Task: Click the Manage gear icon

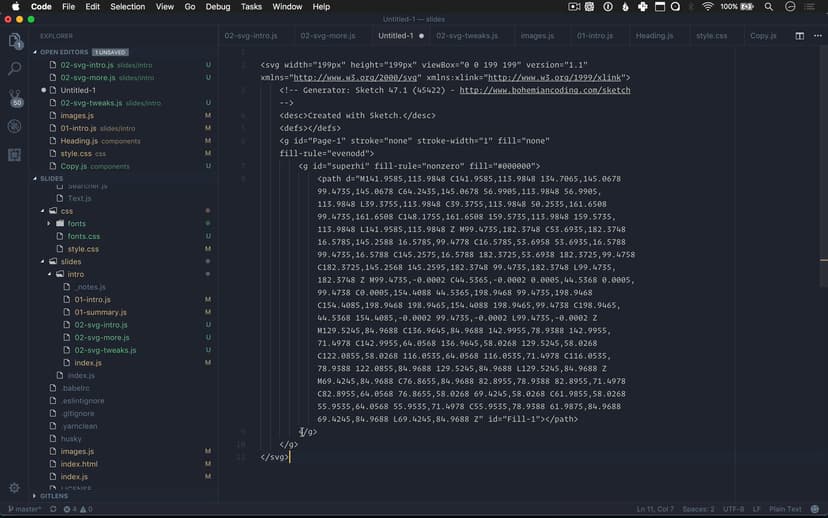Action: click(x=15, y=488)
